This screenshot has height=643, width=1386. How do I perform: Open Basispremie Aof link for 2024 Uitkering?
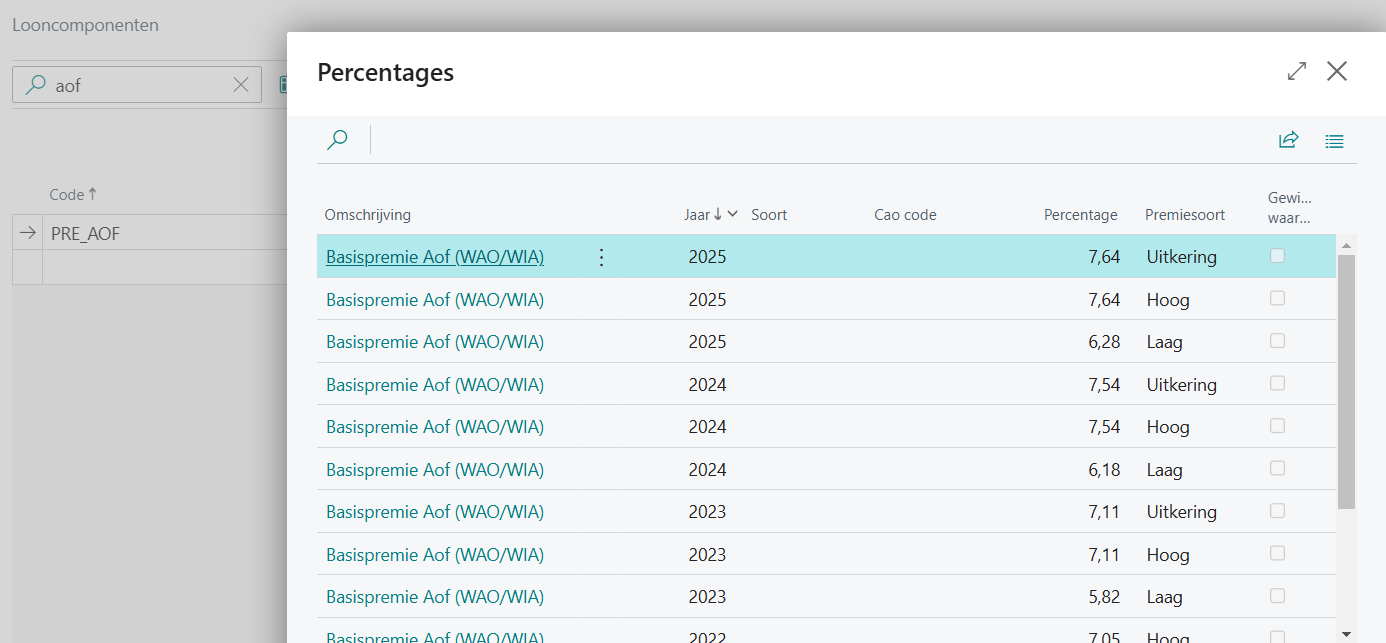click(x=435, y=385)
